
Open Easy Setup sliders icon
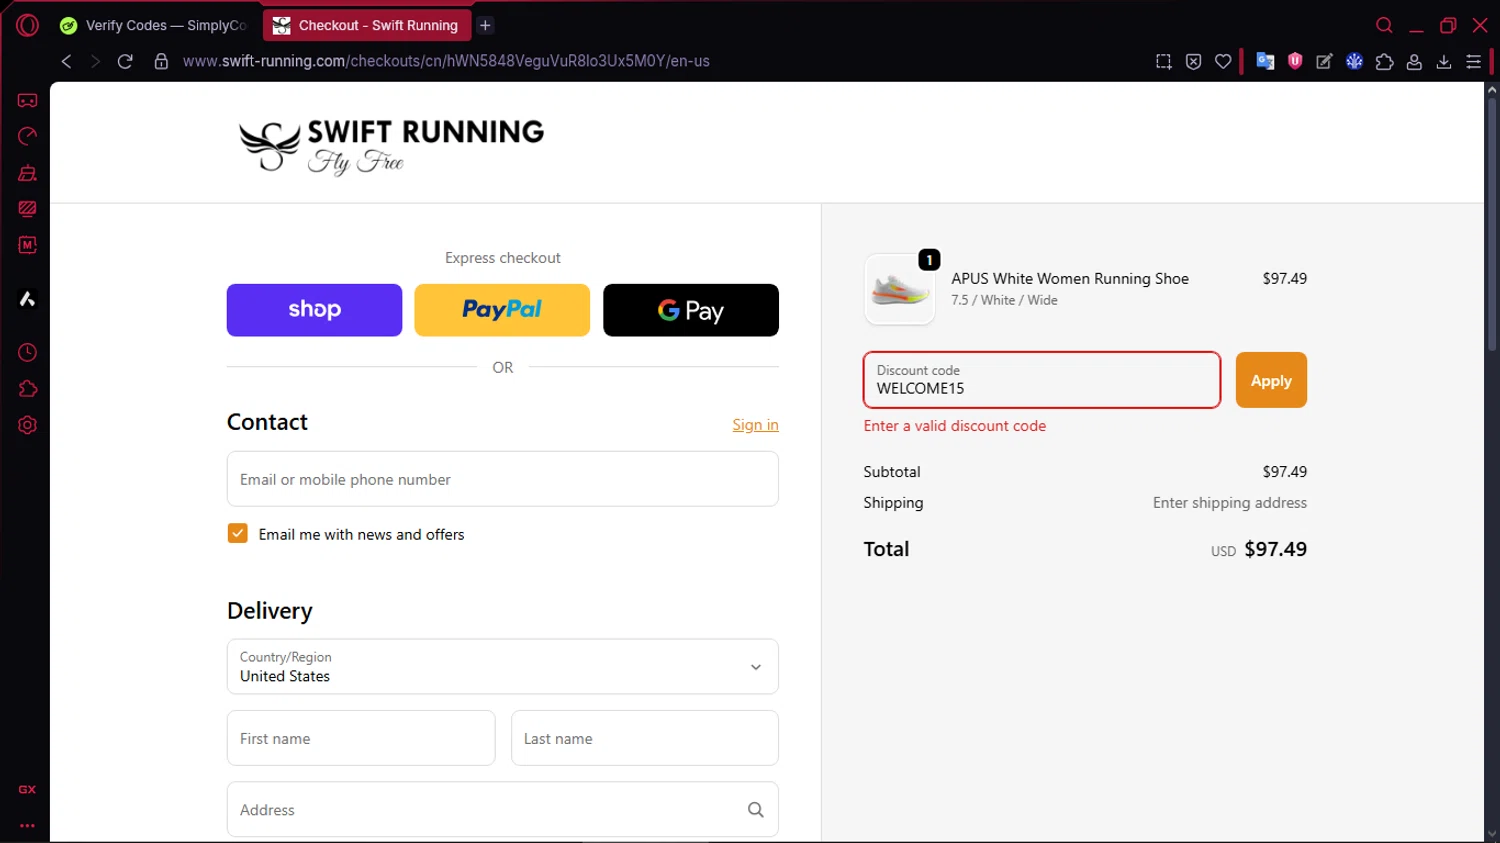point(1473,62)
